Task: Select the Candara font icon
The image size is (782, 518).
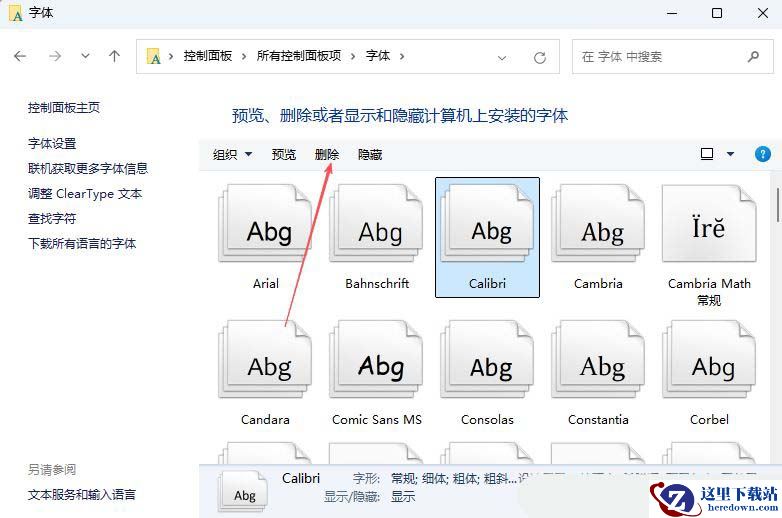Action: [265, 359]
